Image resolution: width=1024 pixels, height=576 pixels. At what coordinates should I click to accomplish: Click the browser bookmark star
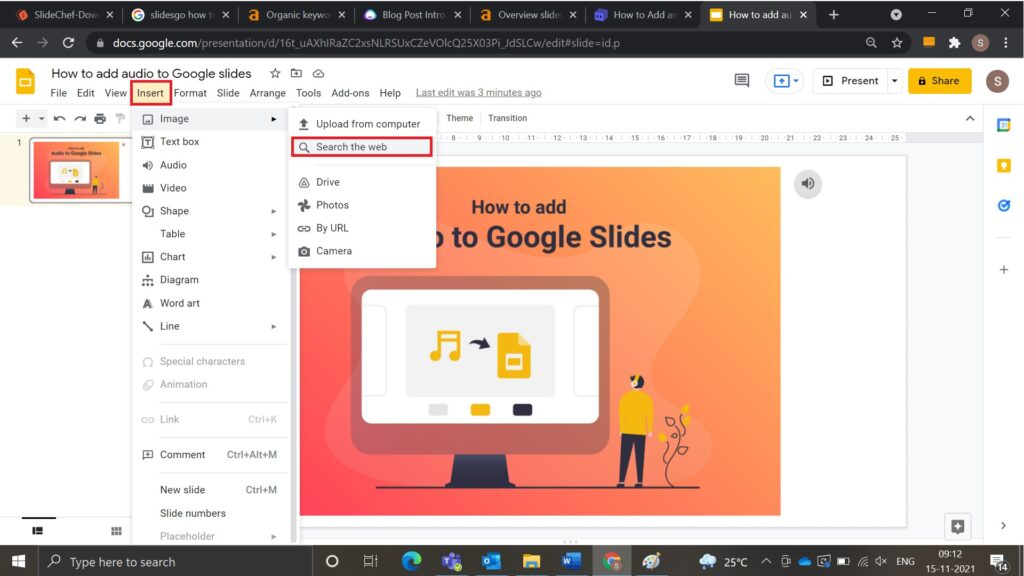(x=897, y=43)
